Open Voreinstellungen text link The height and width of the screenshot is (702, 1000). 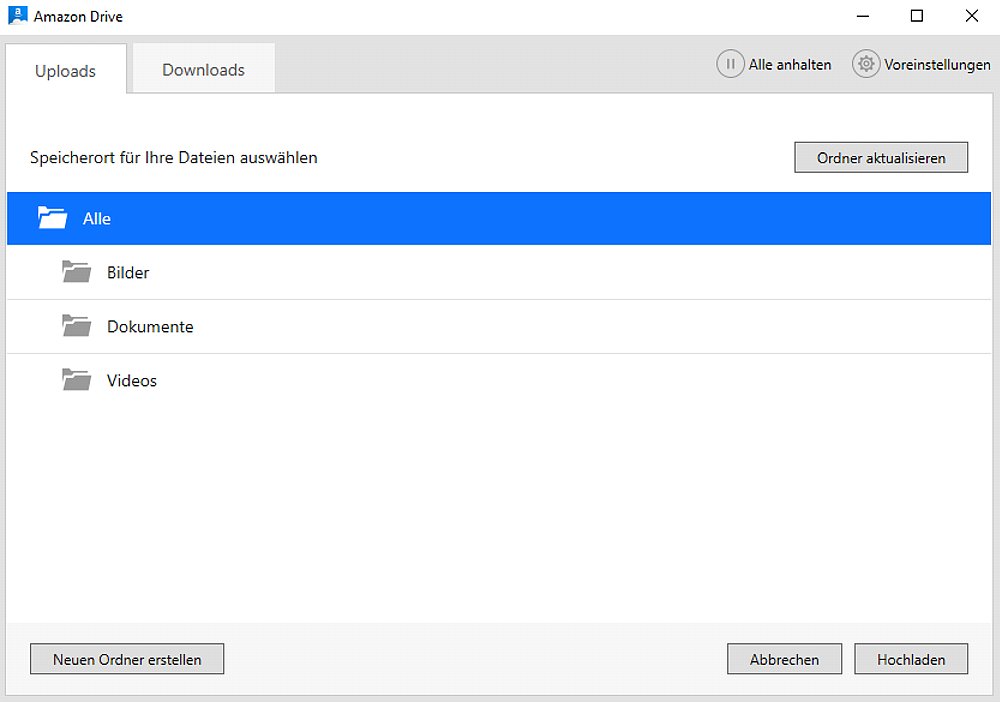coord(937,64)
